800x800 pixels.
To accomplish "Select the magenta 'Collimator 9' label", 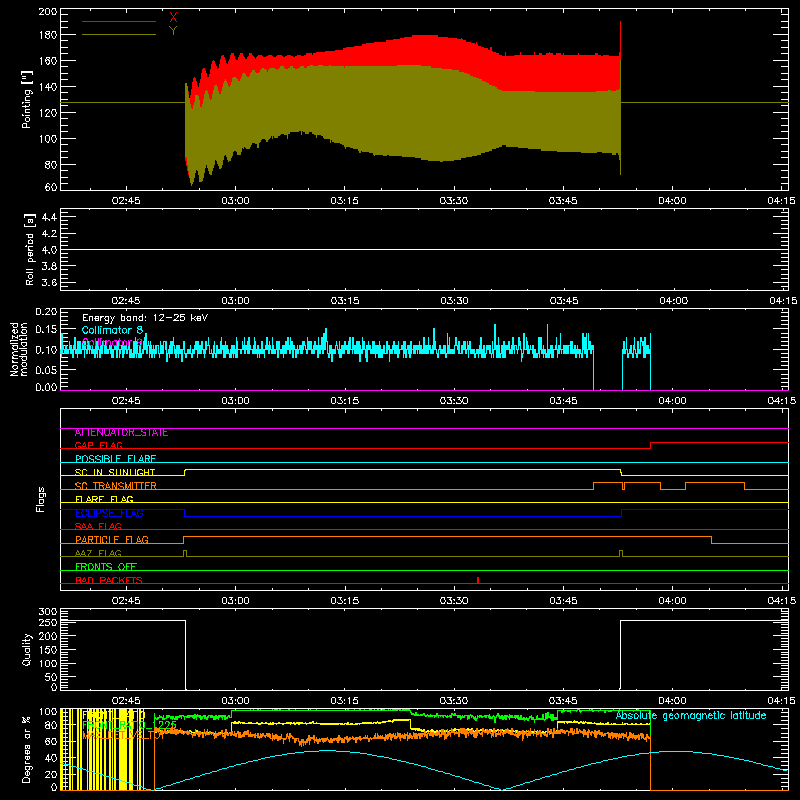I will [x=112, y=342].
